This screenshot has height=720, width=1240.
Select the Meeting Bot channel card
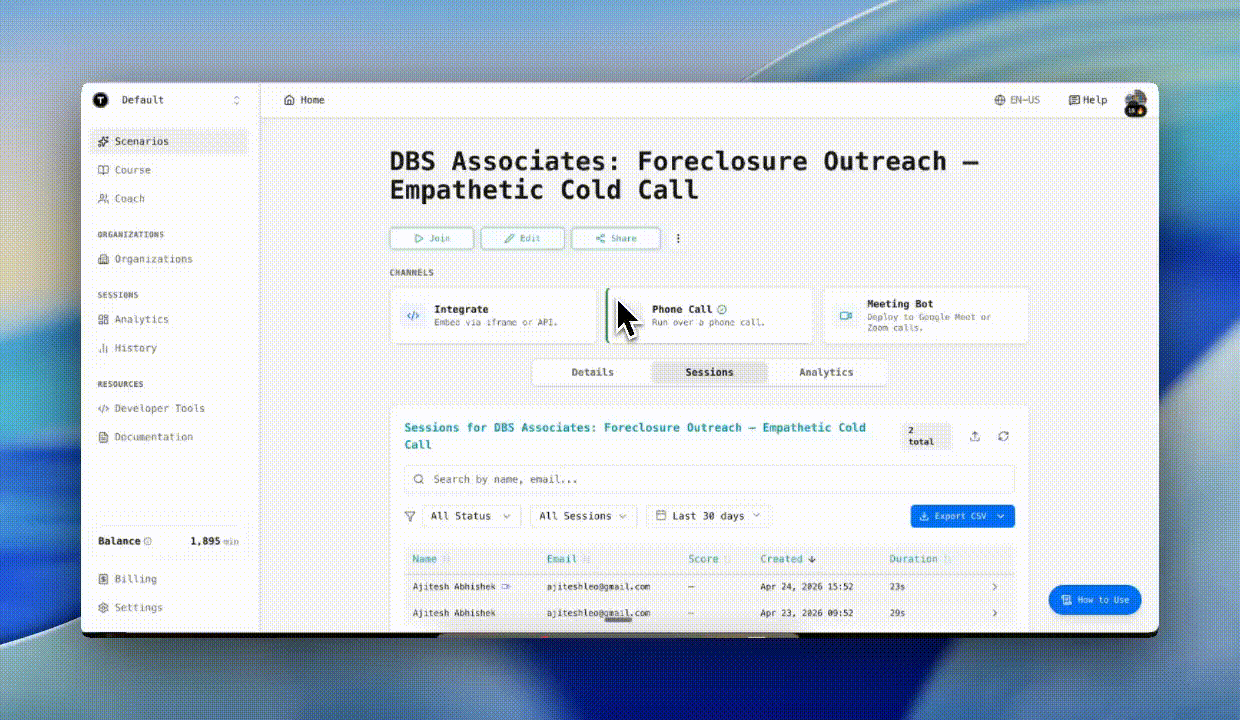(925, 316)
